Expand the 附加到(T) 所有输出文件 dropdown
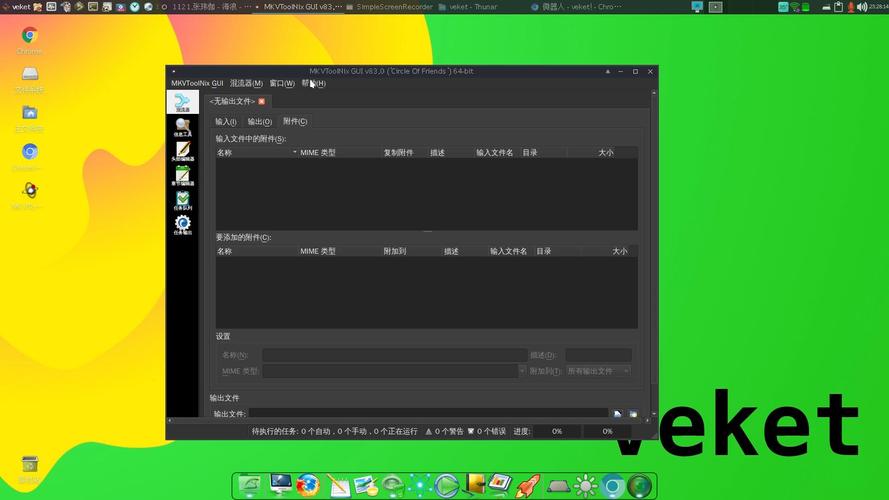Image resolution: width=889 pixels, height=500 pixels. pos(598,371)
